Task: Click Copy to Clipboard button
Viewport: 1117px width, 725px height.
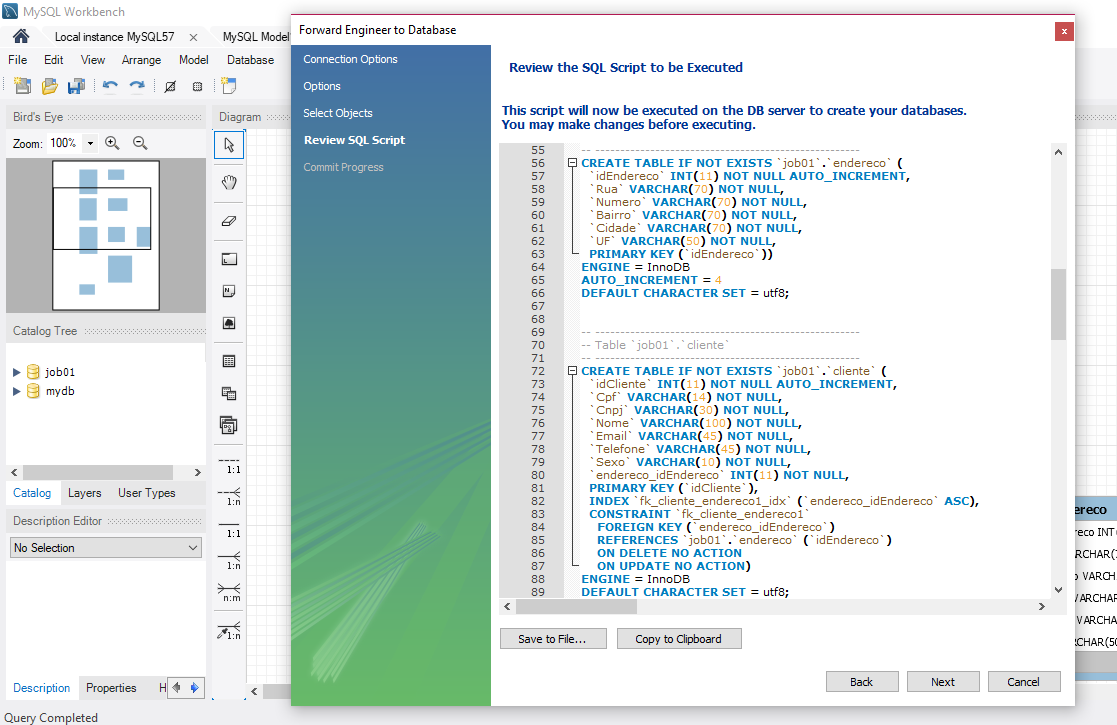Action: click(x=679, y=639)
